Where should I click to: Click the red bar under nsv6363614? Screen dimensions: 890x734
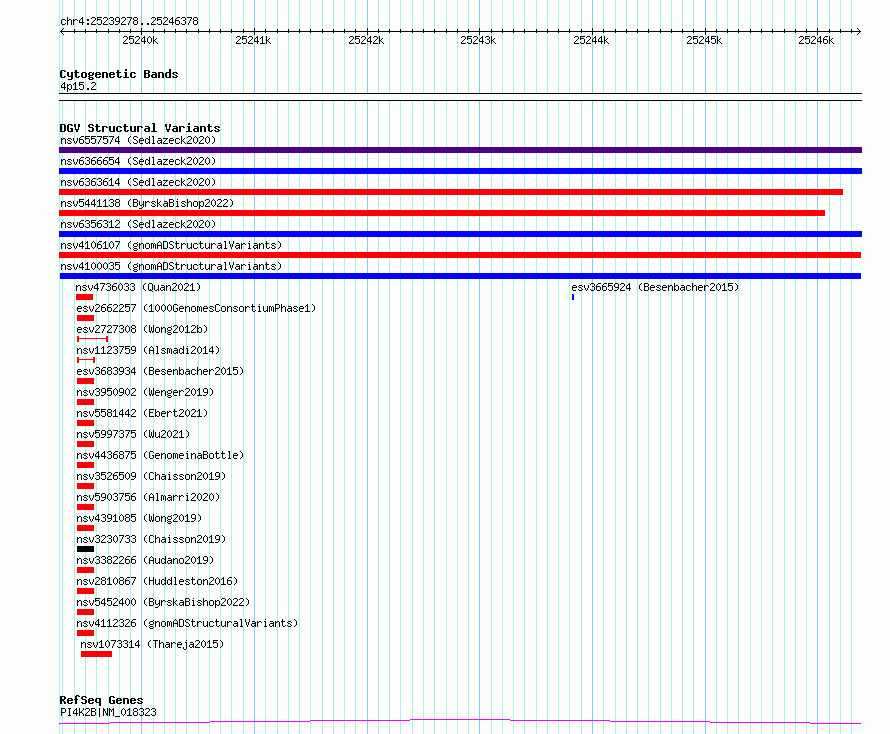pos(451,192)
